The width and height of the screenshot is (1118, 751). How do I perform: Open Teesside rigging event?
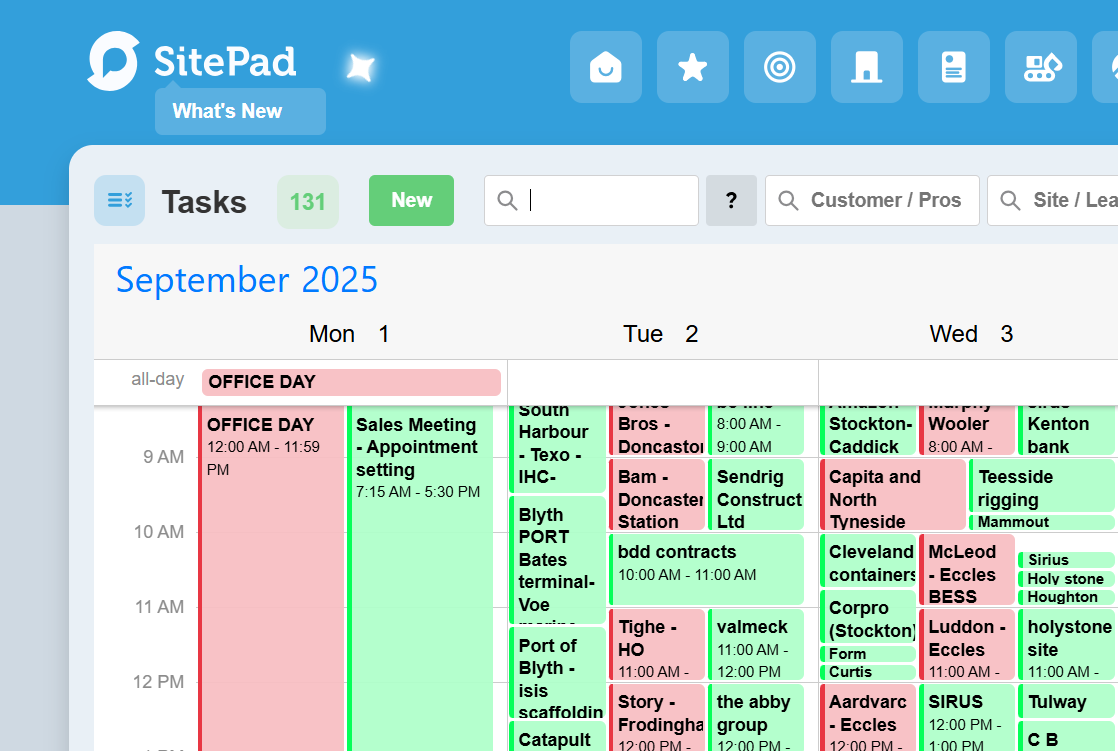pos(1042,486)
